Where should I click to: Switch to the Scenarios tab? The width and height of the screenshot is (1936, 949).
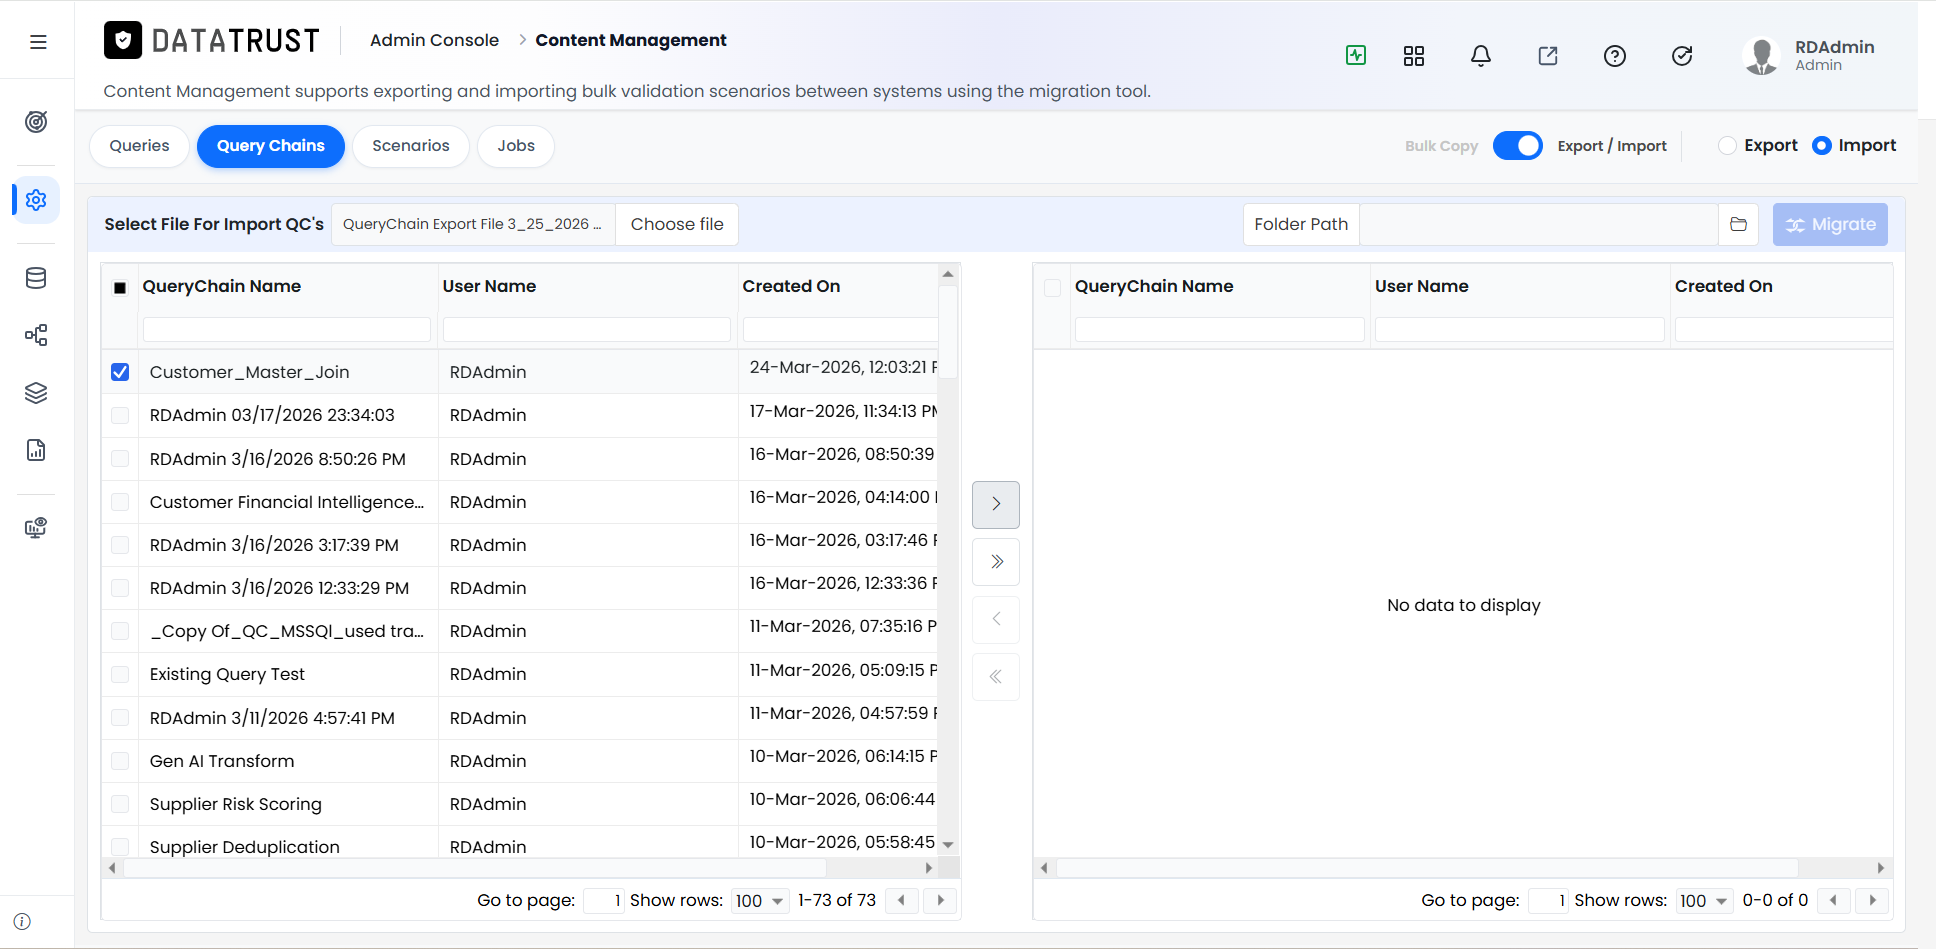pos(411,146)
